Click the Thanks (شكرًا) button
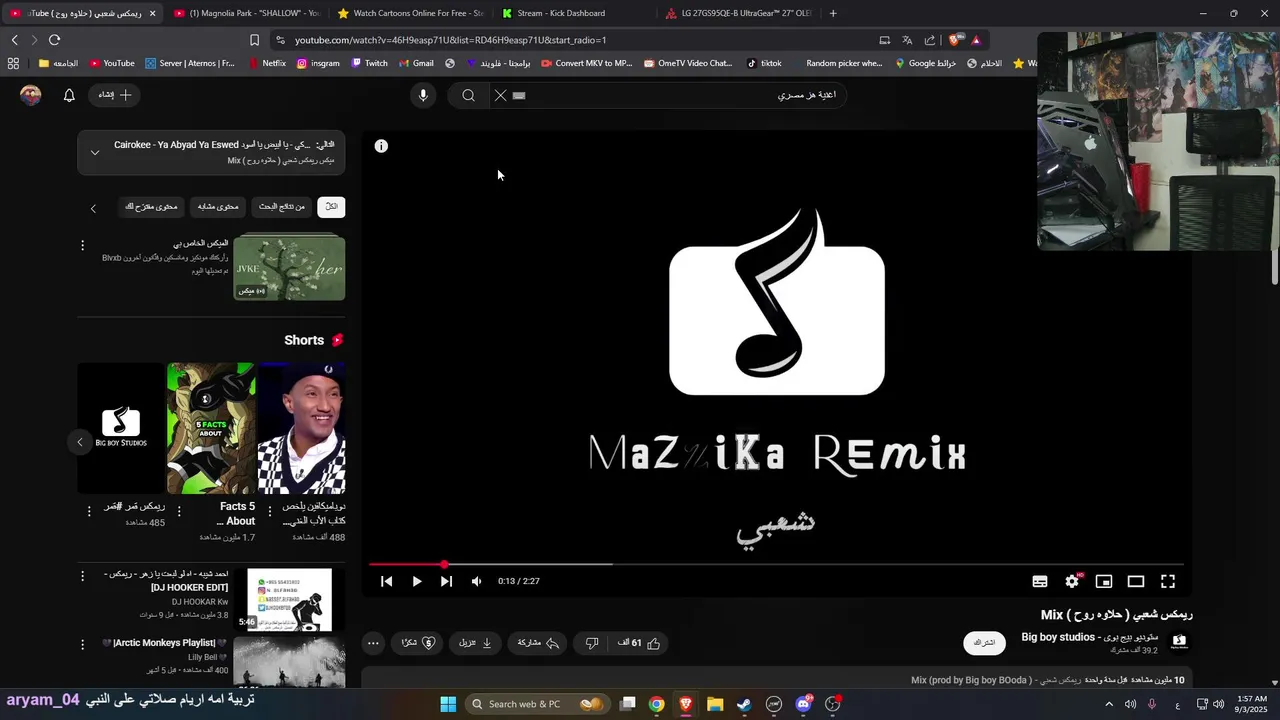 (418, 643)
